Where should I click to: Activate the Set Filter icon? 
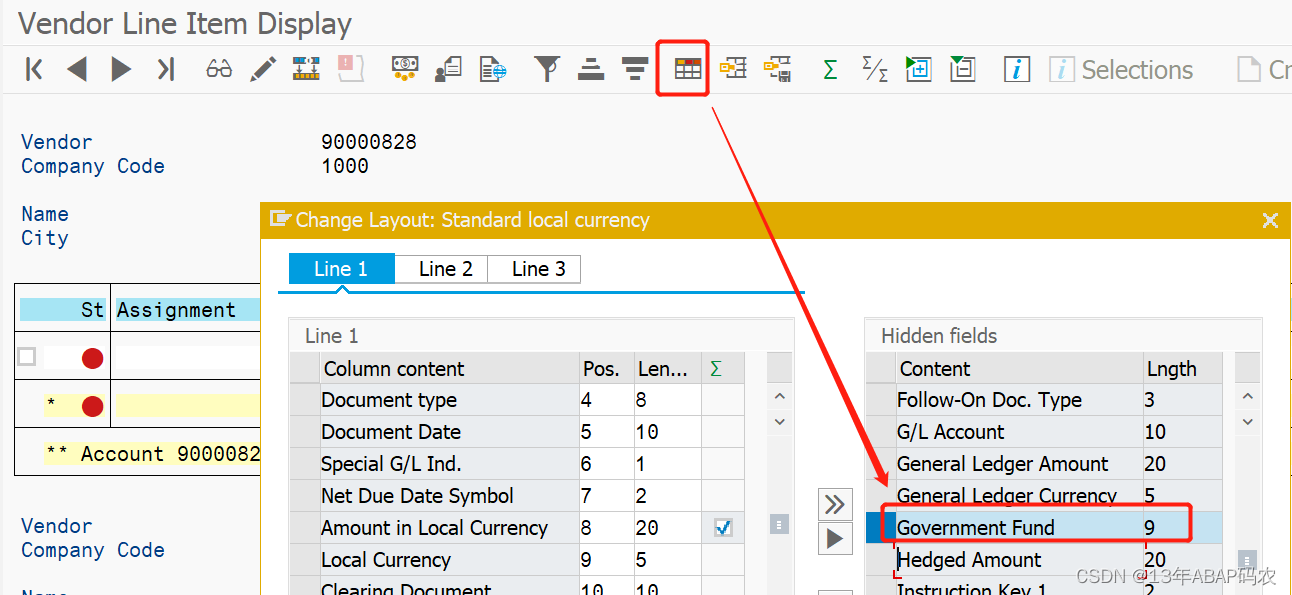tap(546, 67)
